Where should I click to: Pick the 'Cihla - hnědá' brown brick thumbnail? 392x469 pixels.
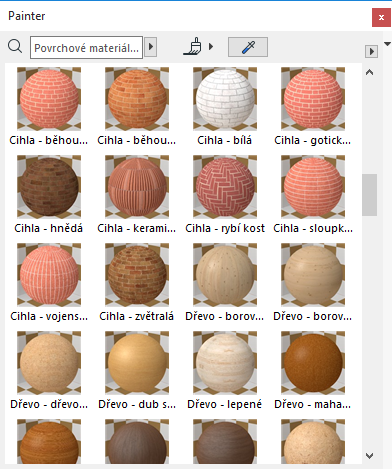pyautogui.click(x=49, y=187)
